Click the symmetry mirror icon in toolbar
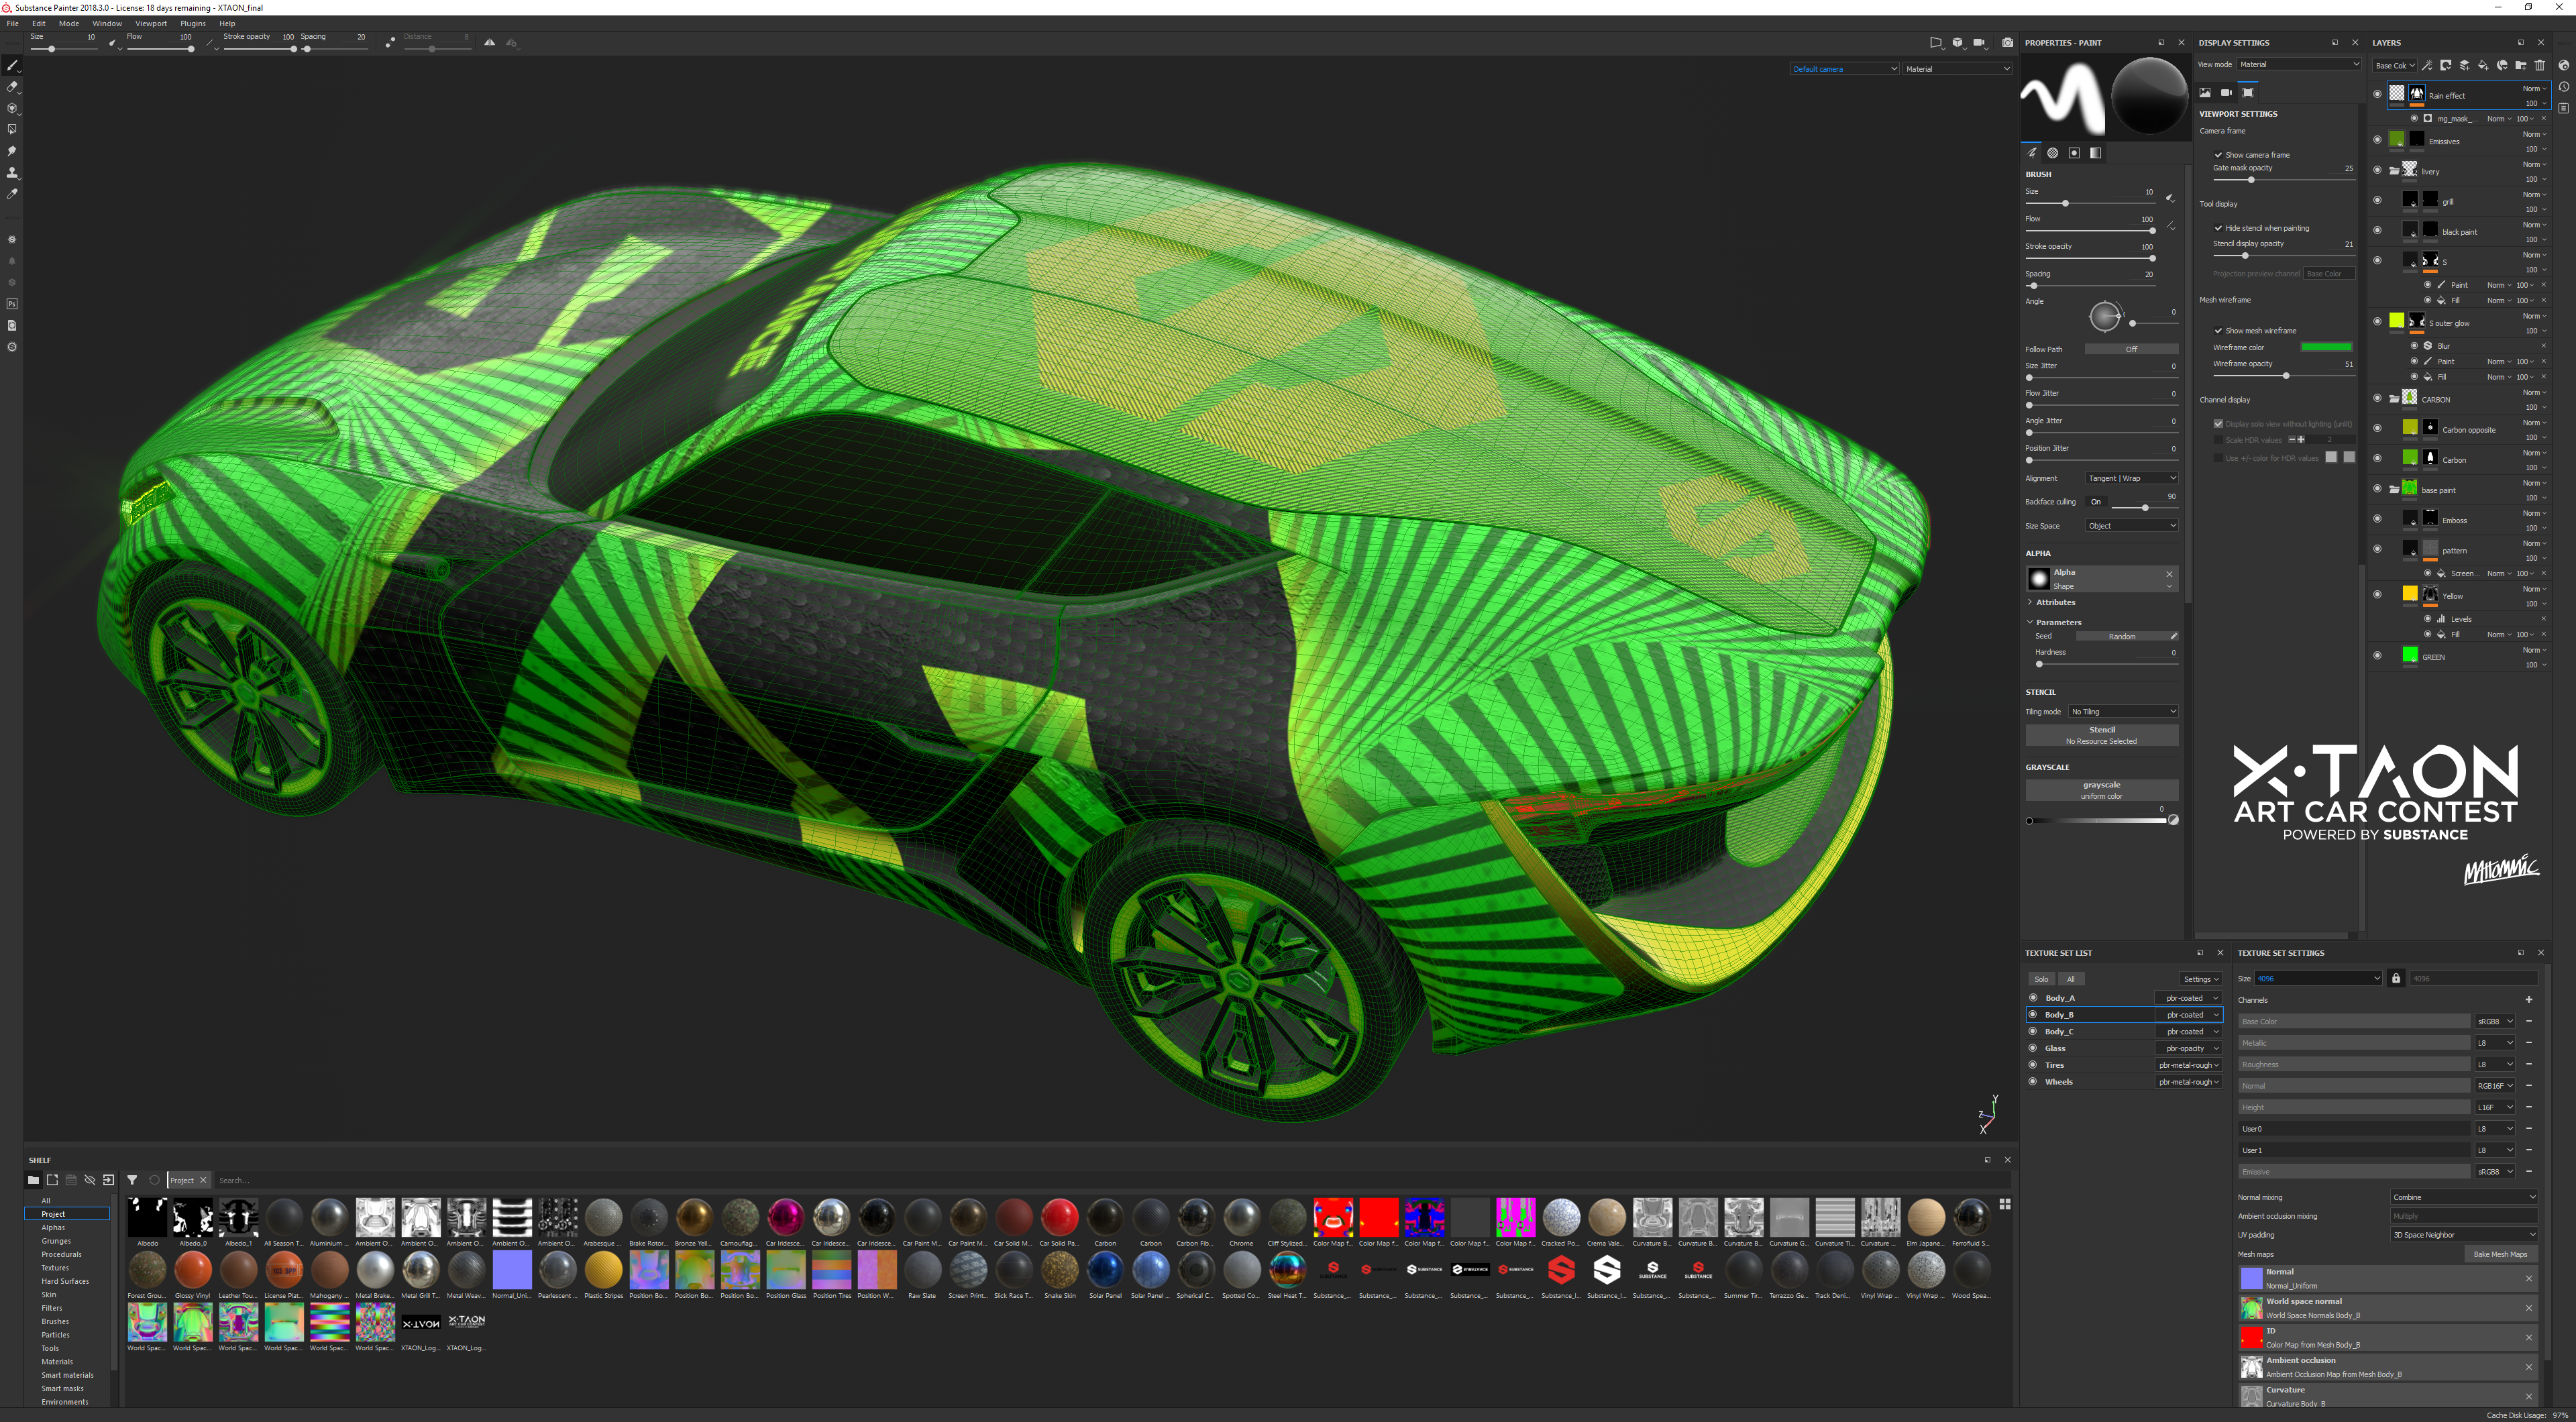Viewport: 2576px width, 1422px height. [x=489, y=42]
